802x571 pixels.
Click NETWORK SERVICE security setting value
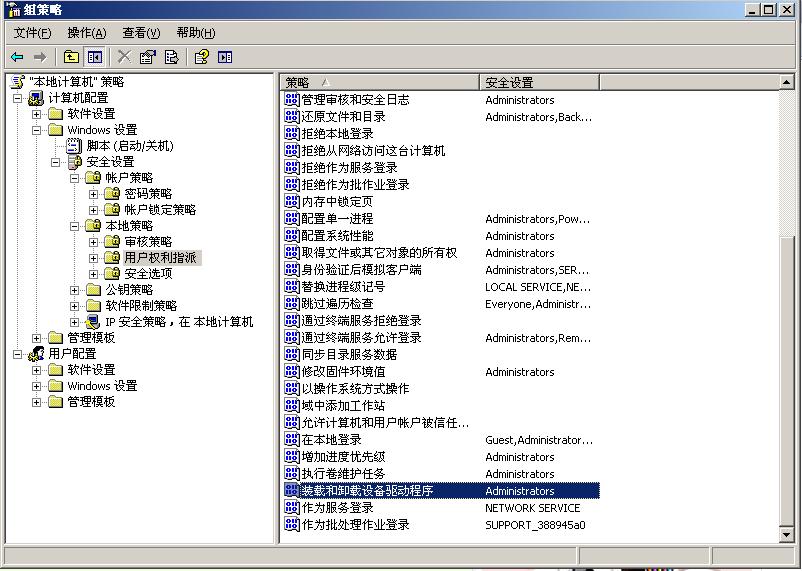coord(533,508)
